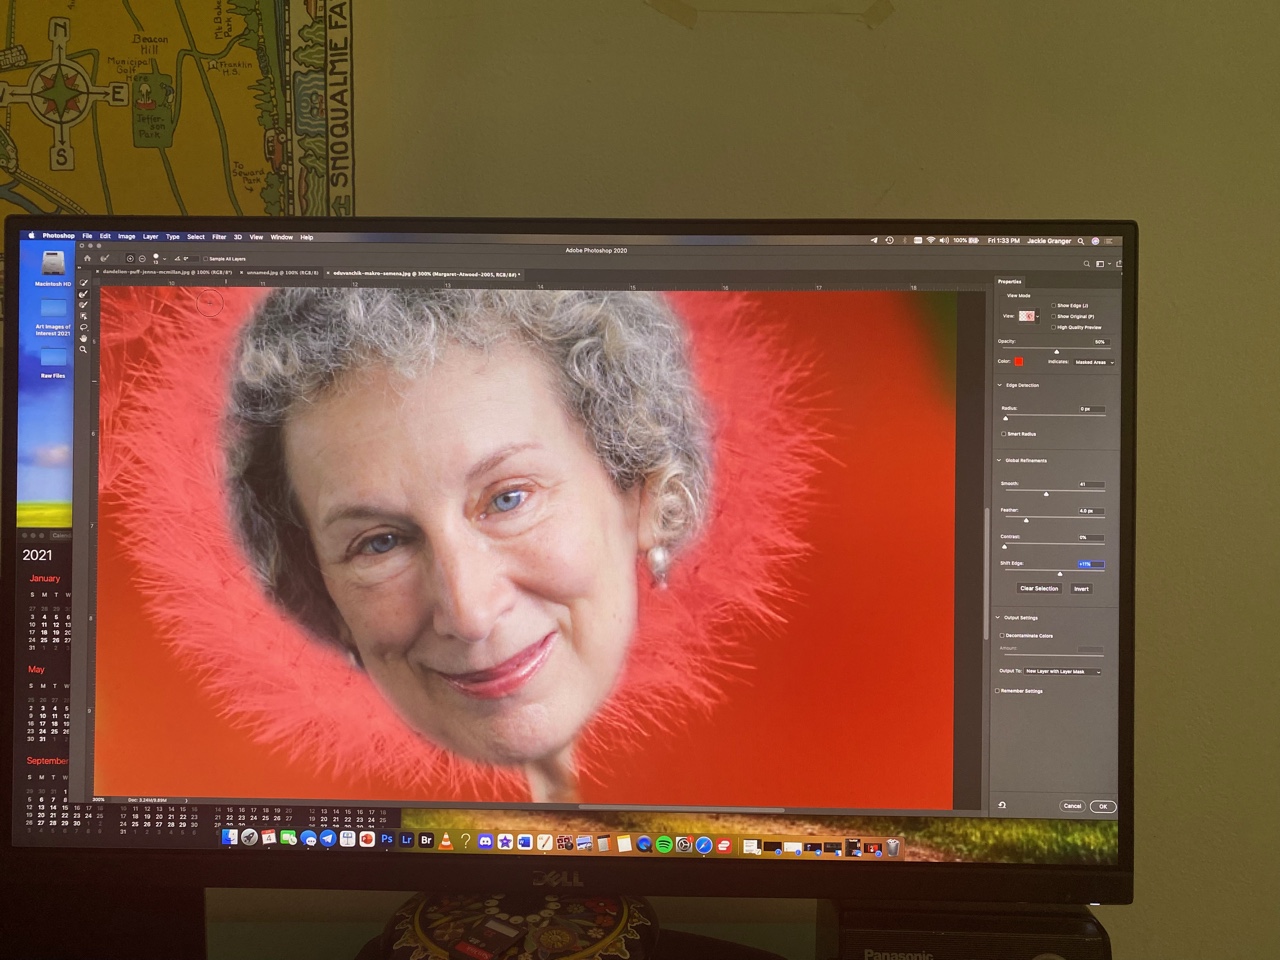Select the Refine Edge Brush tool

(83, 294)
